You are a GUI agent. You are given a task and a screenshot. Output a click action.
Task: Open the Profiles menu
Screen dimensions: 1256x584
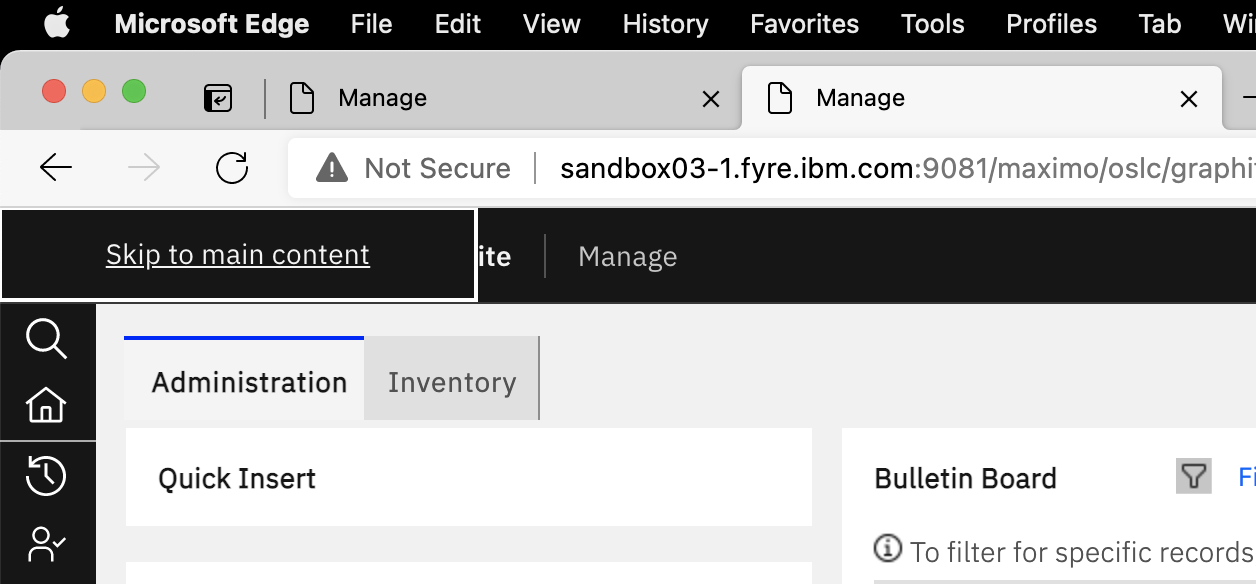1050,24
